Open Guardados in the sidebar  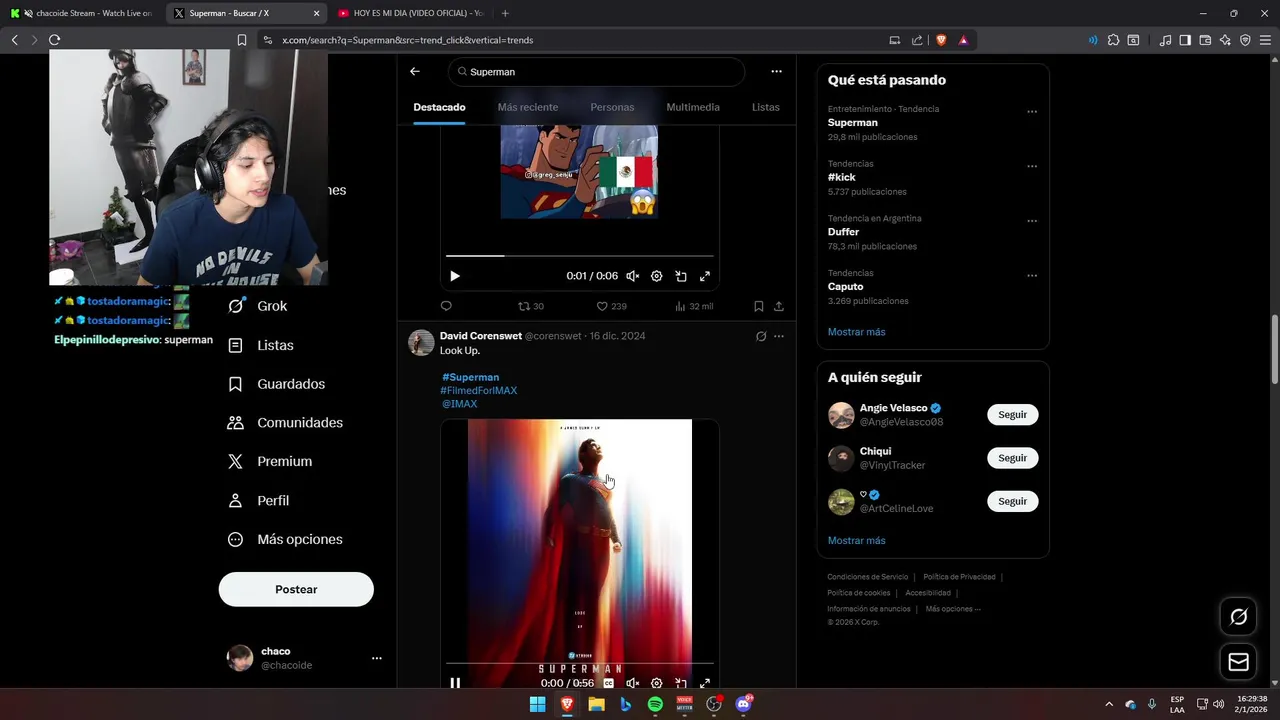276,384
